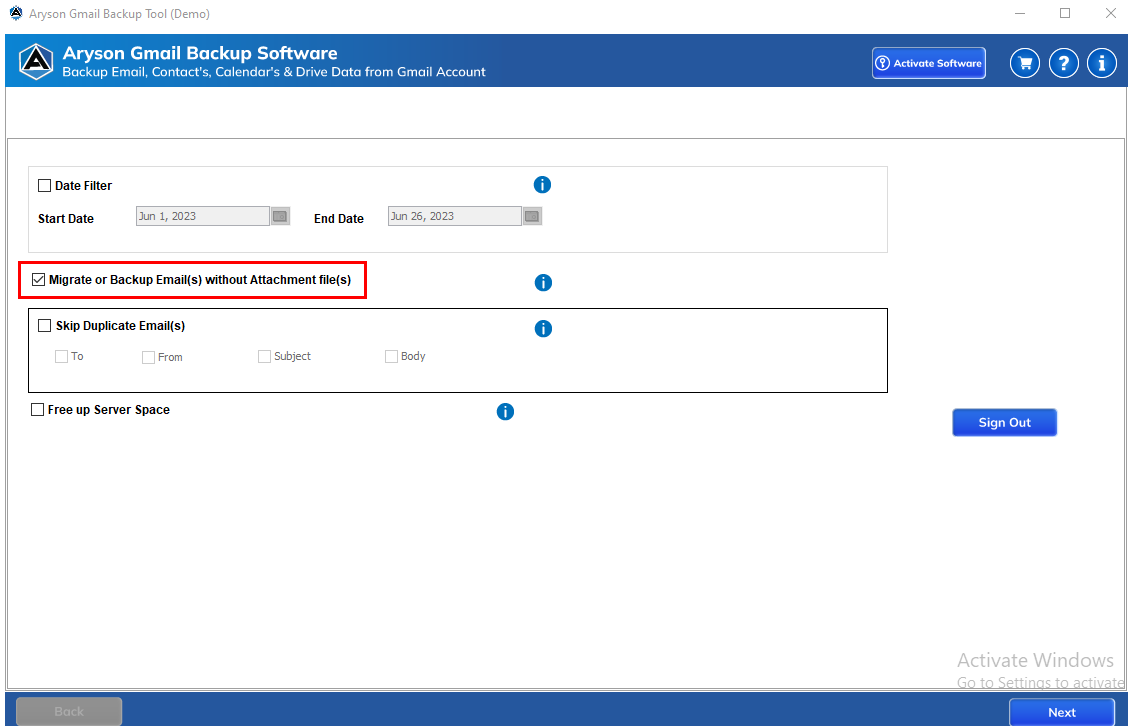Image resolution: width=1128 pixels, height=726 pixels.
Task: Open the about info icon in header
Action: [1101, 63]
